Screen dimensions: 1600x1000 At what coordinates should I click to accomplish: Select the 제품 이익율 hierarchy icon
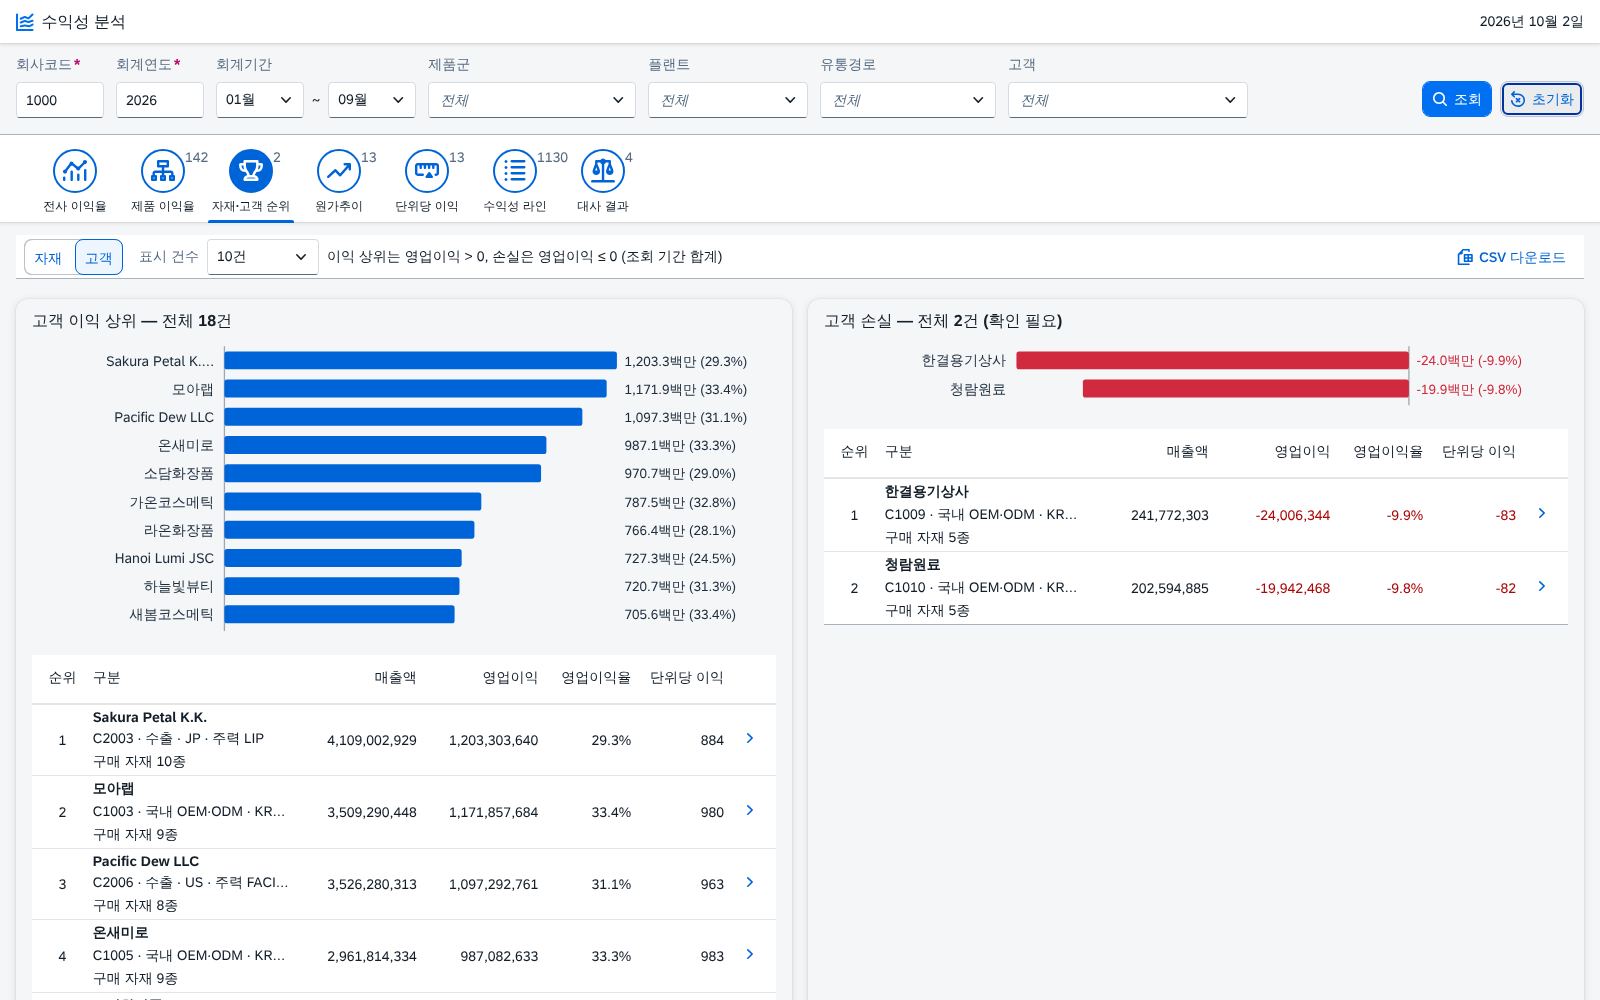163,171
